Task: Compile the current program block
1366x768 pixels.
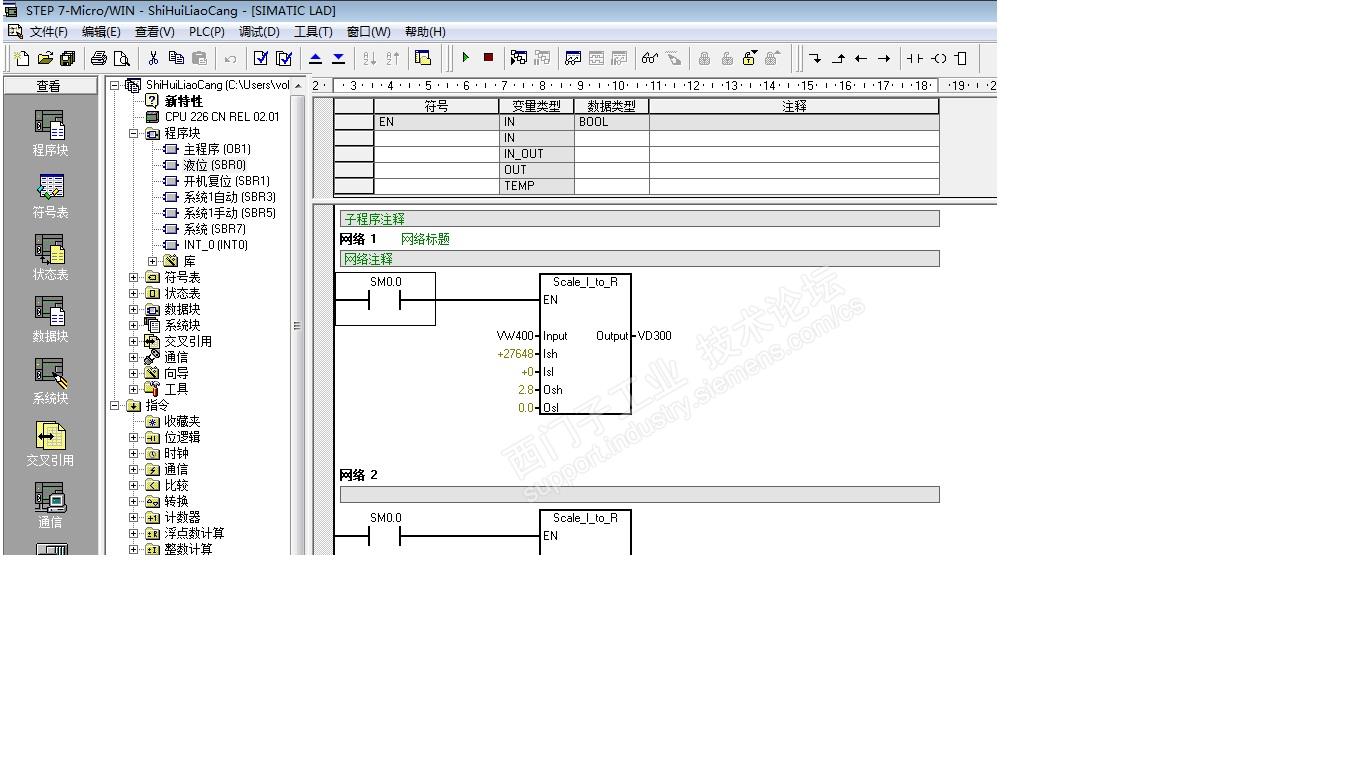Action: tap(261, 58)
